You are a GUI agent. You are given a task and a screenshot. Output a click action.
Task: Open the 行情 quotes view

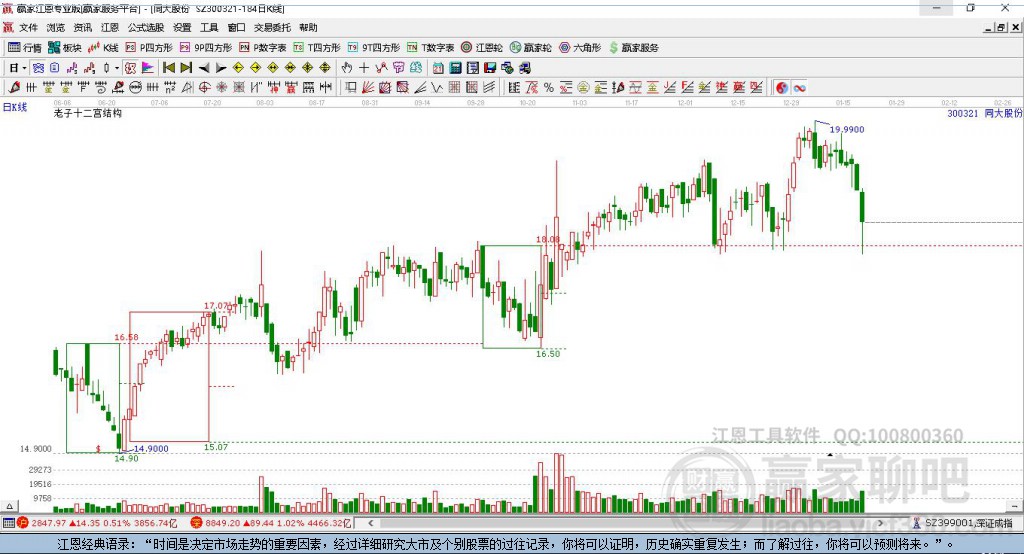[25, 48]
